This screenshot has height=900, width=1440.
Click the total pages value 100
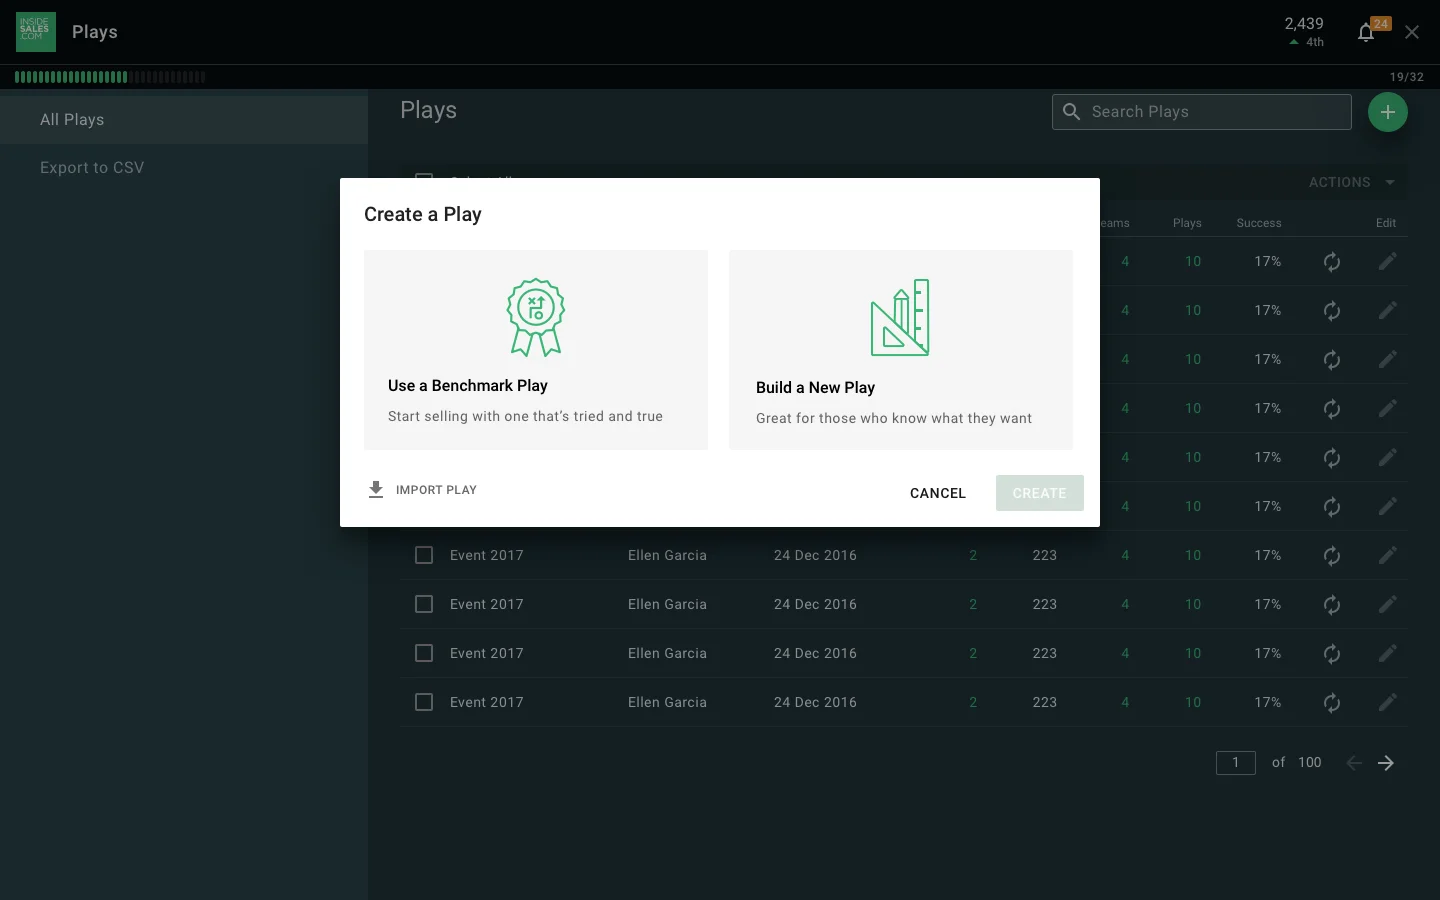click(1310, 763)
